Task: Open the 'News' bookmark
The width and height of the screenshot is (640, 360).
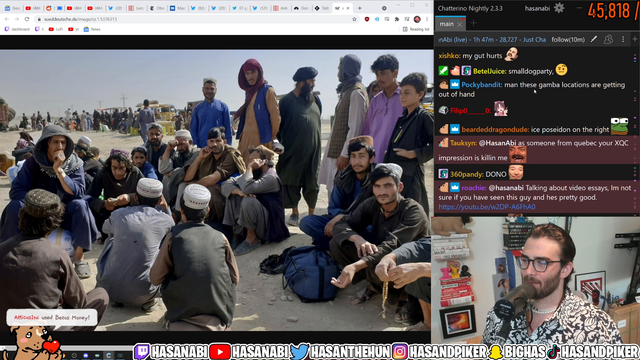Action: pos(92,29)
